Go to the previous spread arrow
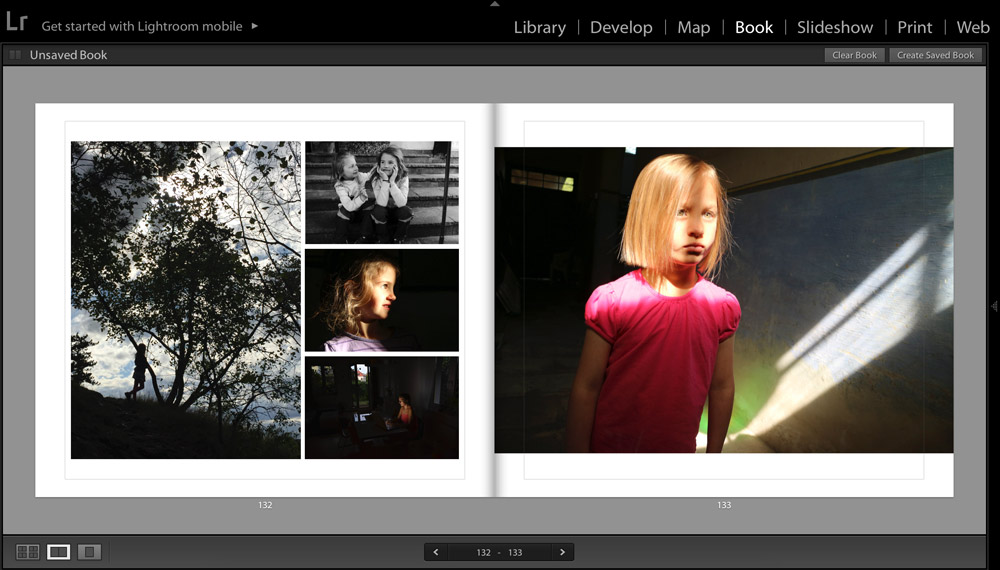Screen dimensions: 1000x570 436,552
